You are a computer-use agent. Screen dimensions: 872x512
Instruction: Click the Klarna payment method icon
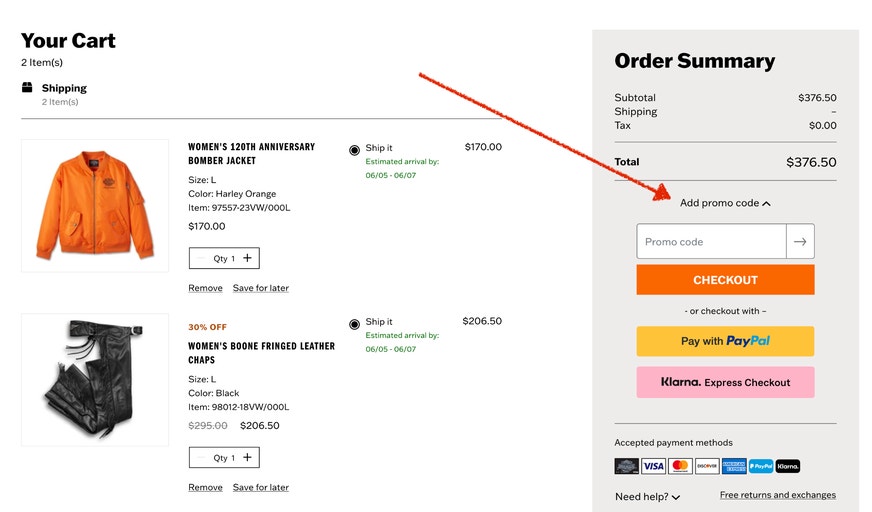point(787,466)
